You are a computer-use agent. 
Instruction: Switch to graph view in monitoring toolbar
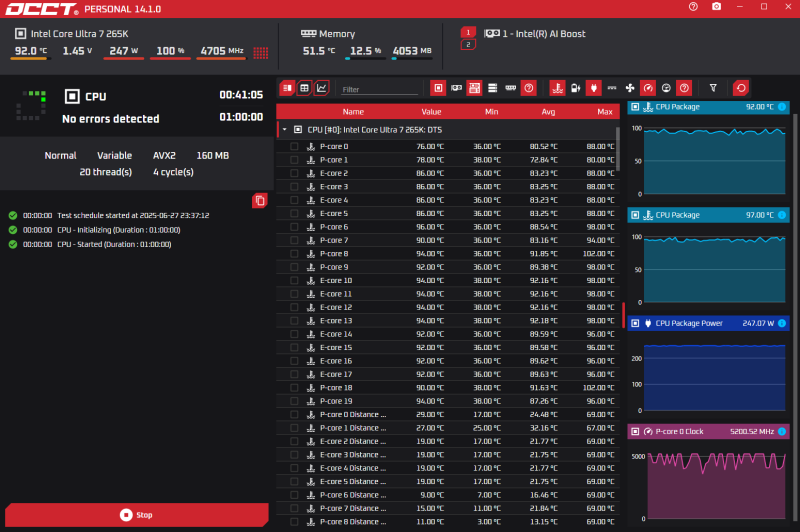321,88
